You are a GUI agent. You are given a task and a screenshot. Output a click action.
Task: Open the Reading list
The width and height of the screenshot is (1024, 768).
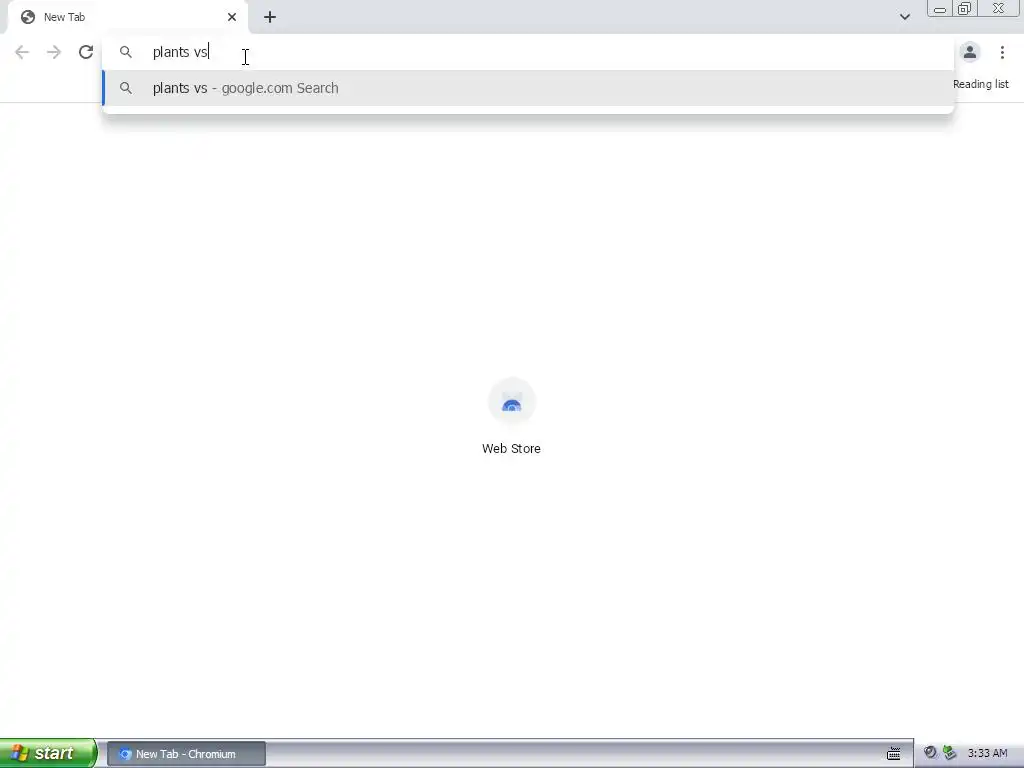pyautogui.click(x=980, y=84)
